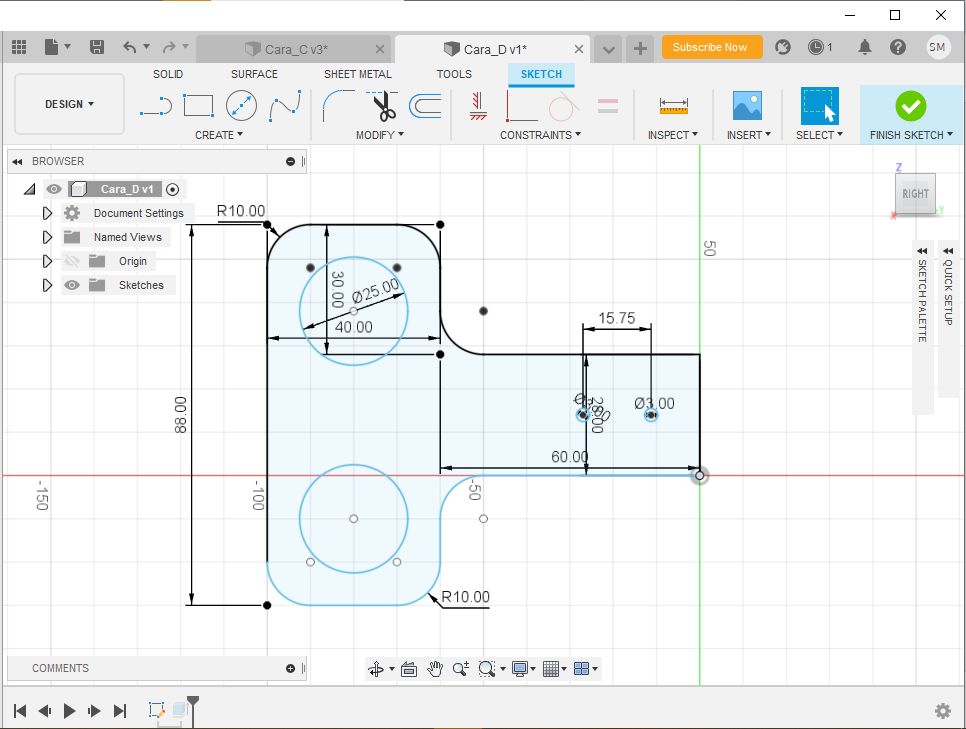
Task: Open the notifications bell
Action: pyautogui.click(x=865, y=47)
